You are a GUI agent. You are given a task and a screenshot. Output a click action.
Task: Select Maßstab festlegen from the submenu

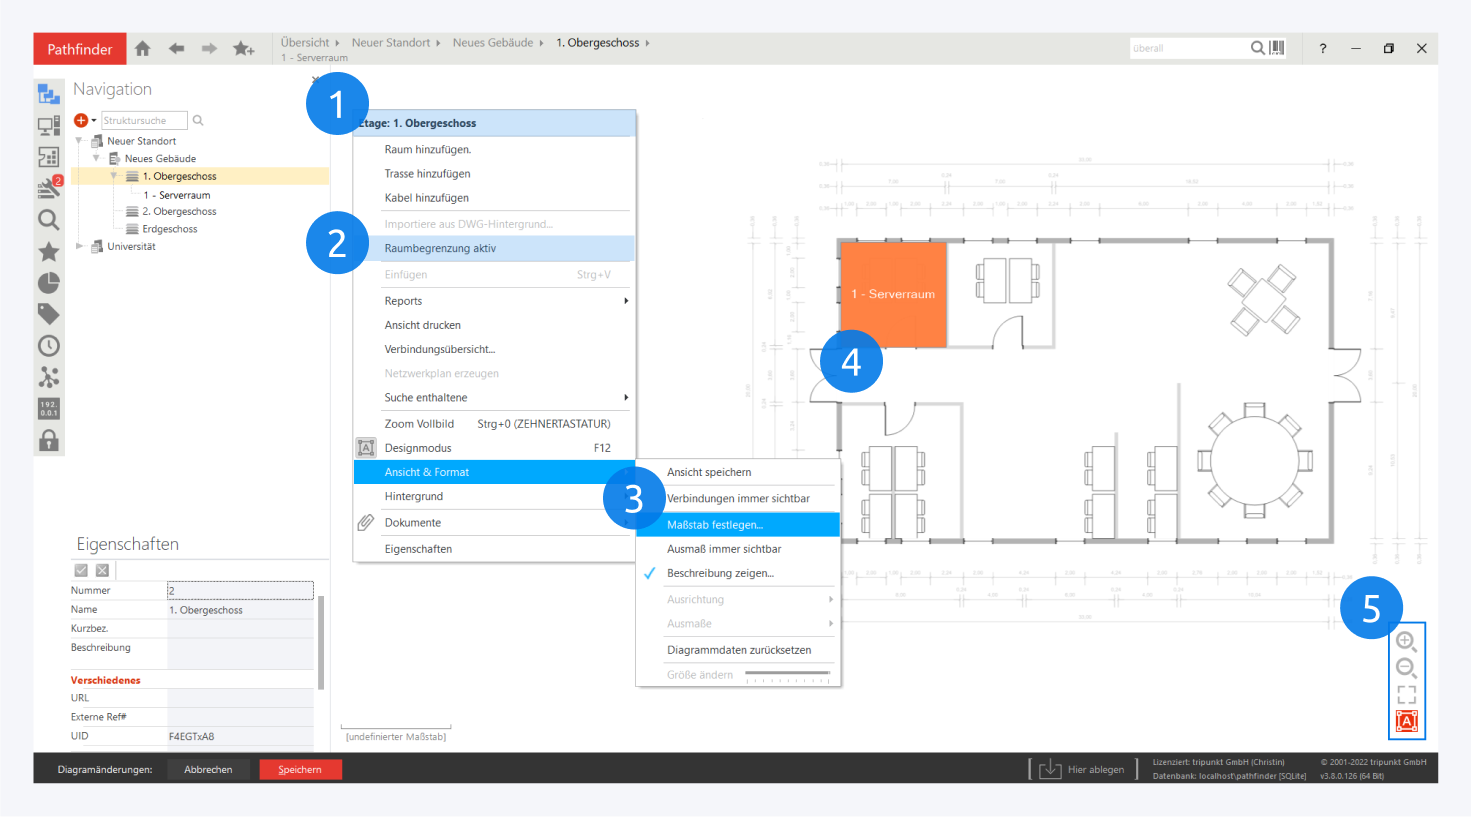point(715,525)
